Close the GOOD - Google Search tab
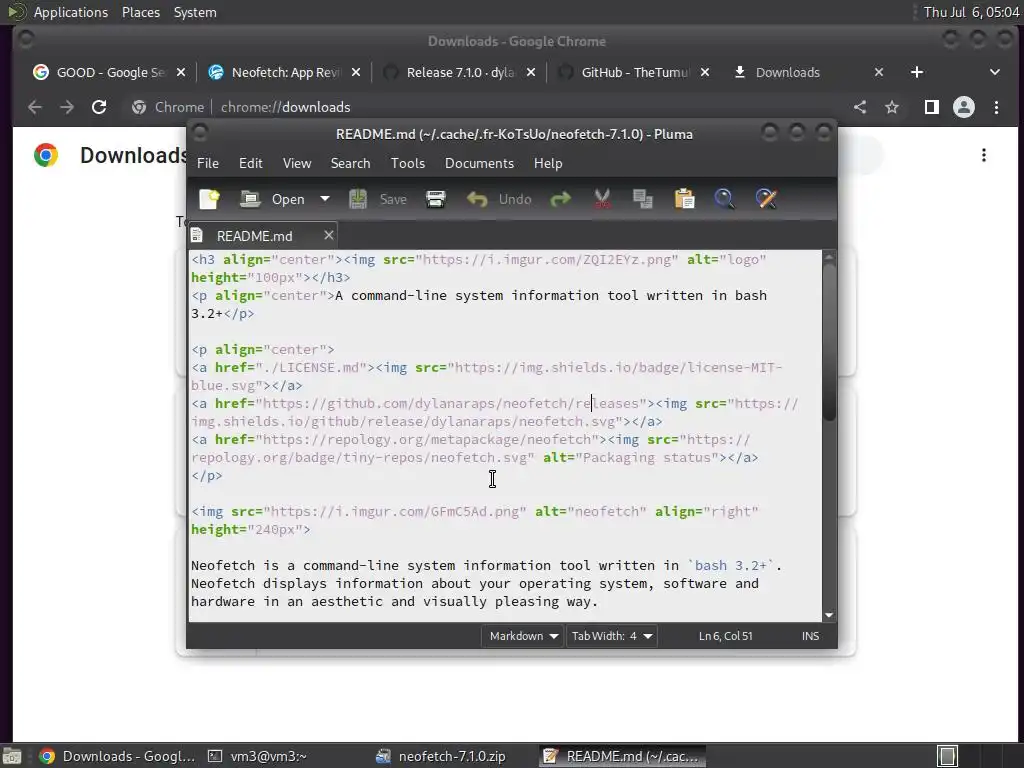 coord(181,72)
